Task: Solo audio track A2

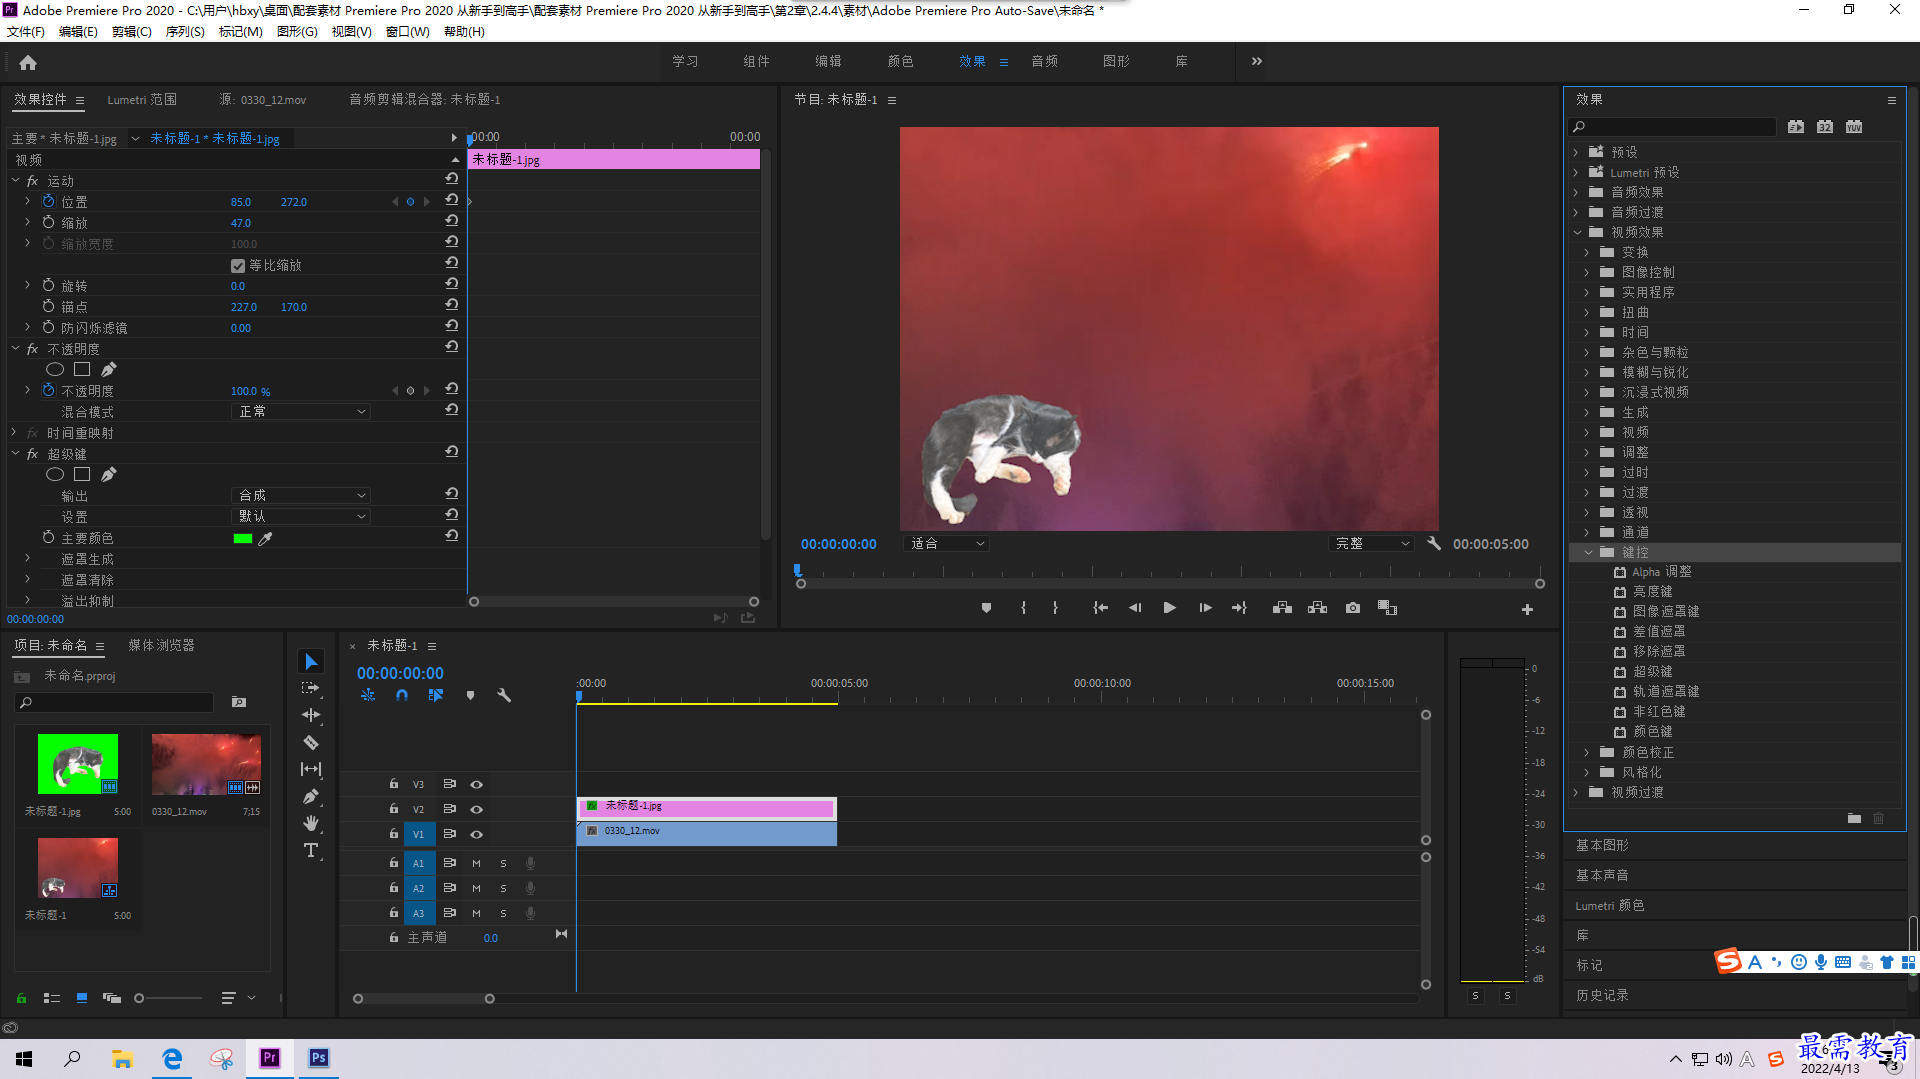Action: point(503,888)
